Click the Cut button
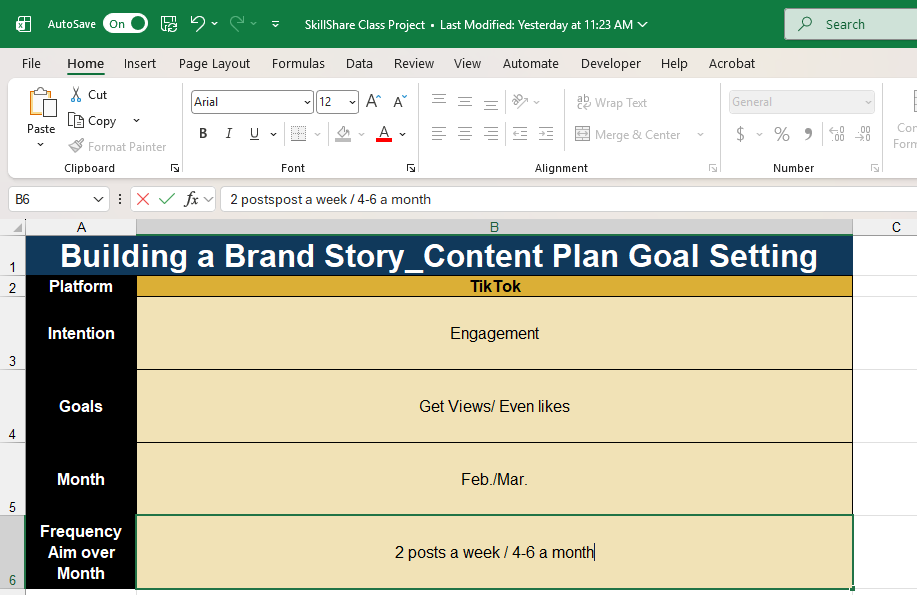Screen dimensions: 917x595 (x=89, y=94)
